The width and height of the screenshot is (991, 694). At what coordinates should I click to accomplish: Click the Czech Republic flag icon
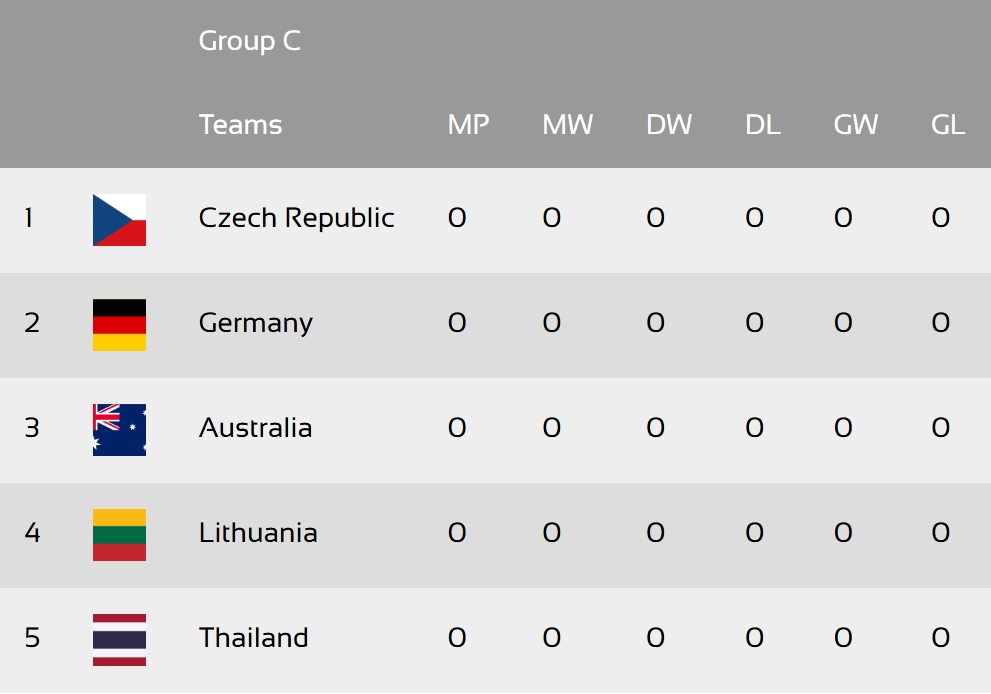coord(119,220)
